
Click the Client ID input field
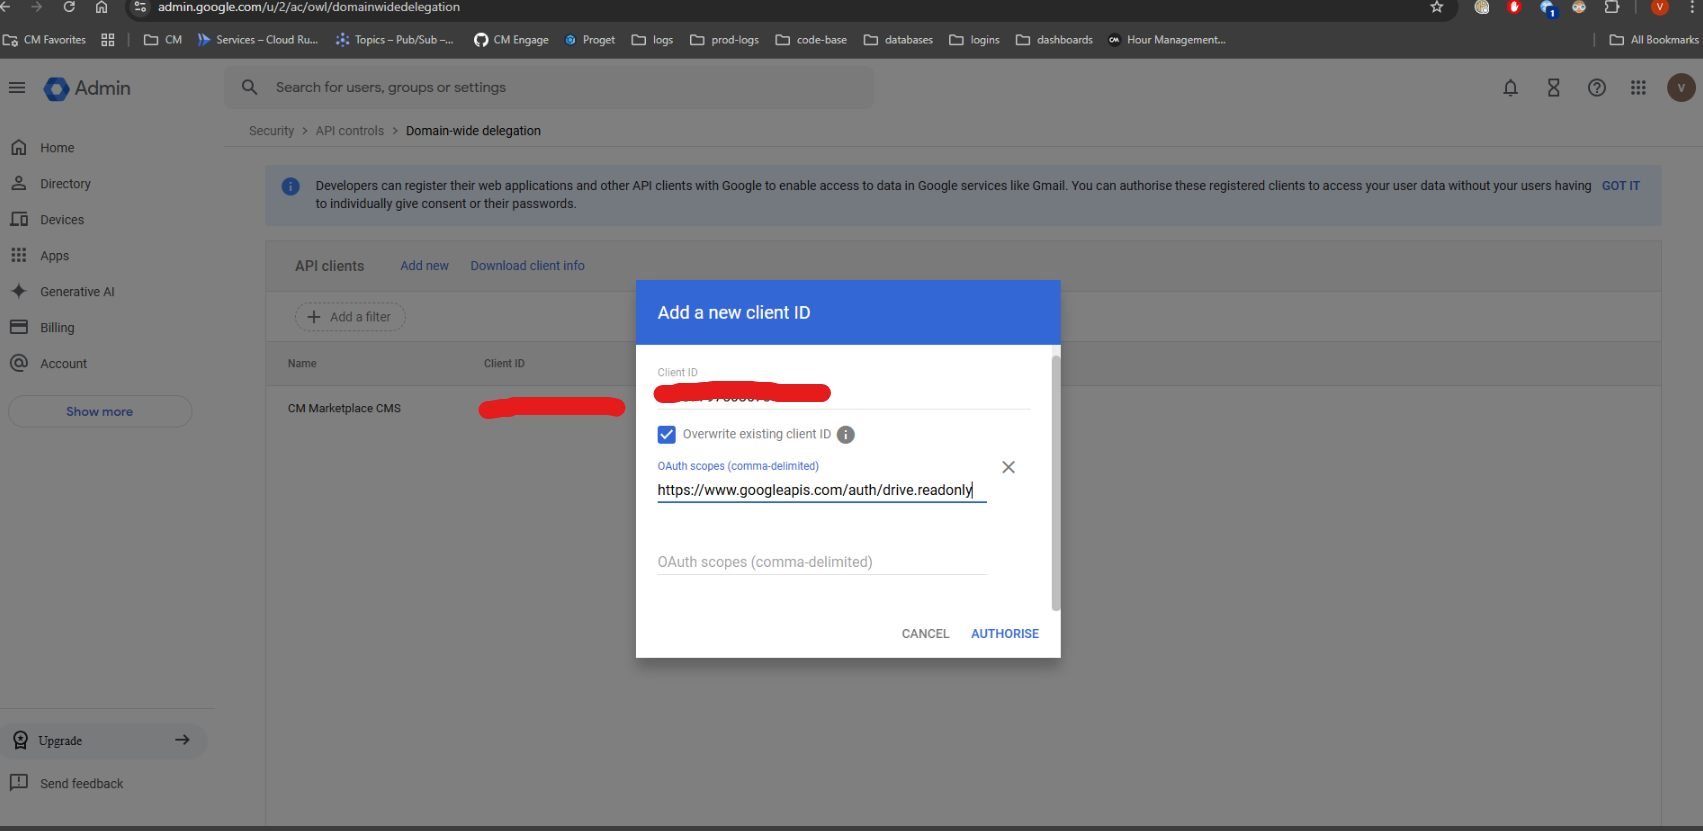coord(843,394)
